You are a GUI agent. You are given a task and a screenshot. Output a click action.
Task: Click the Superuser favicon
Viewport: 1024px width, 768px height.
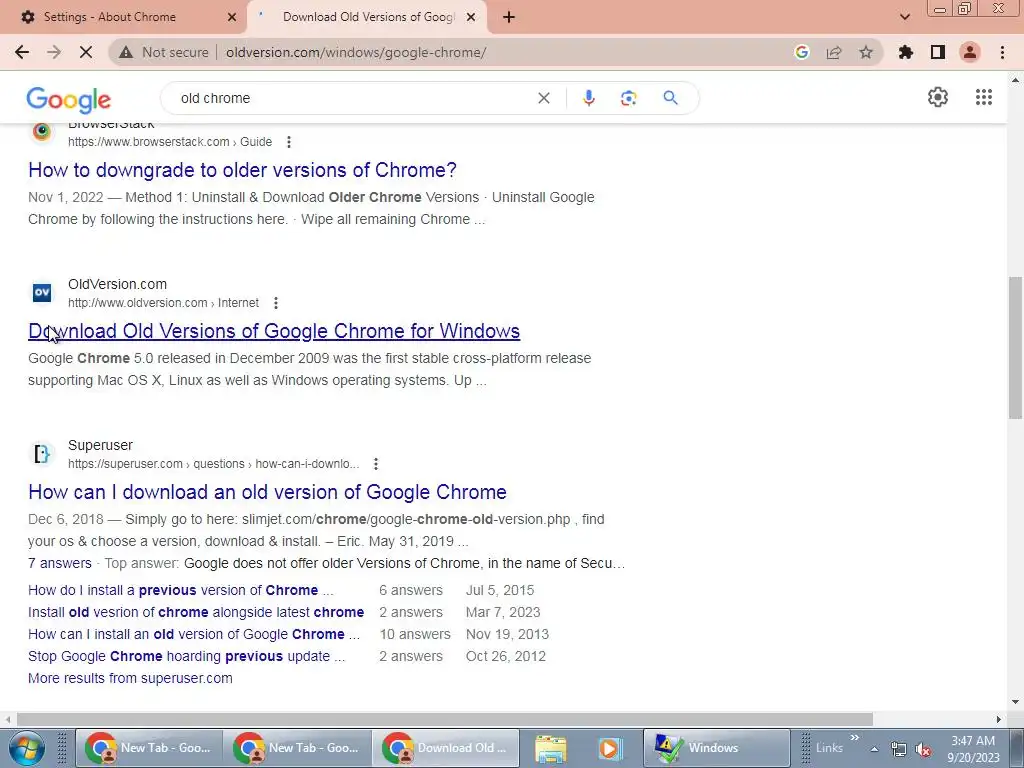[42, 453]
